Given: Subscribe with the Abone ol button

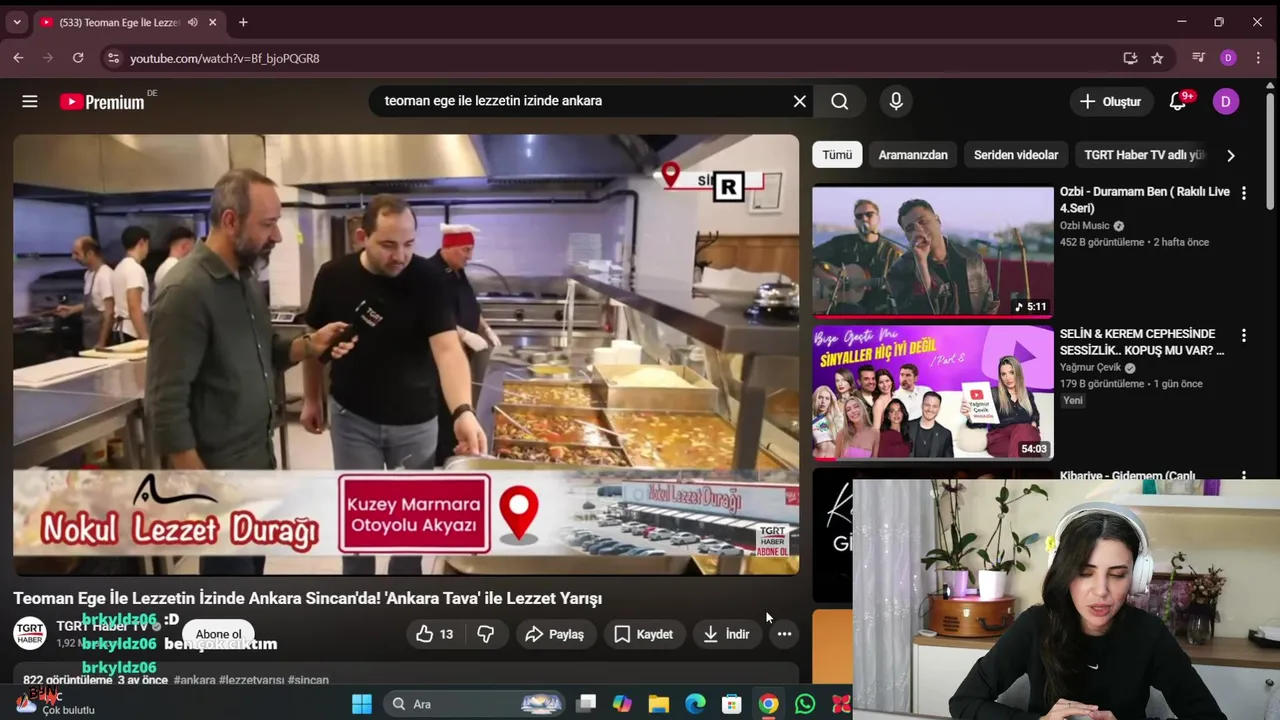Looking at the screenshot, I should [218, 634].
